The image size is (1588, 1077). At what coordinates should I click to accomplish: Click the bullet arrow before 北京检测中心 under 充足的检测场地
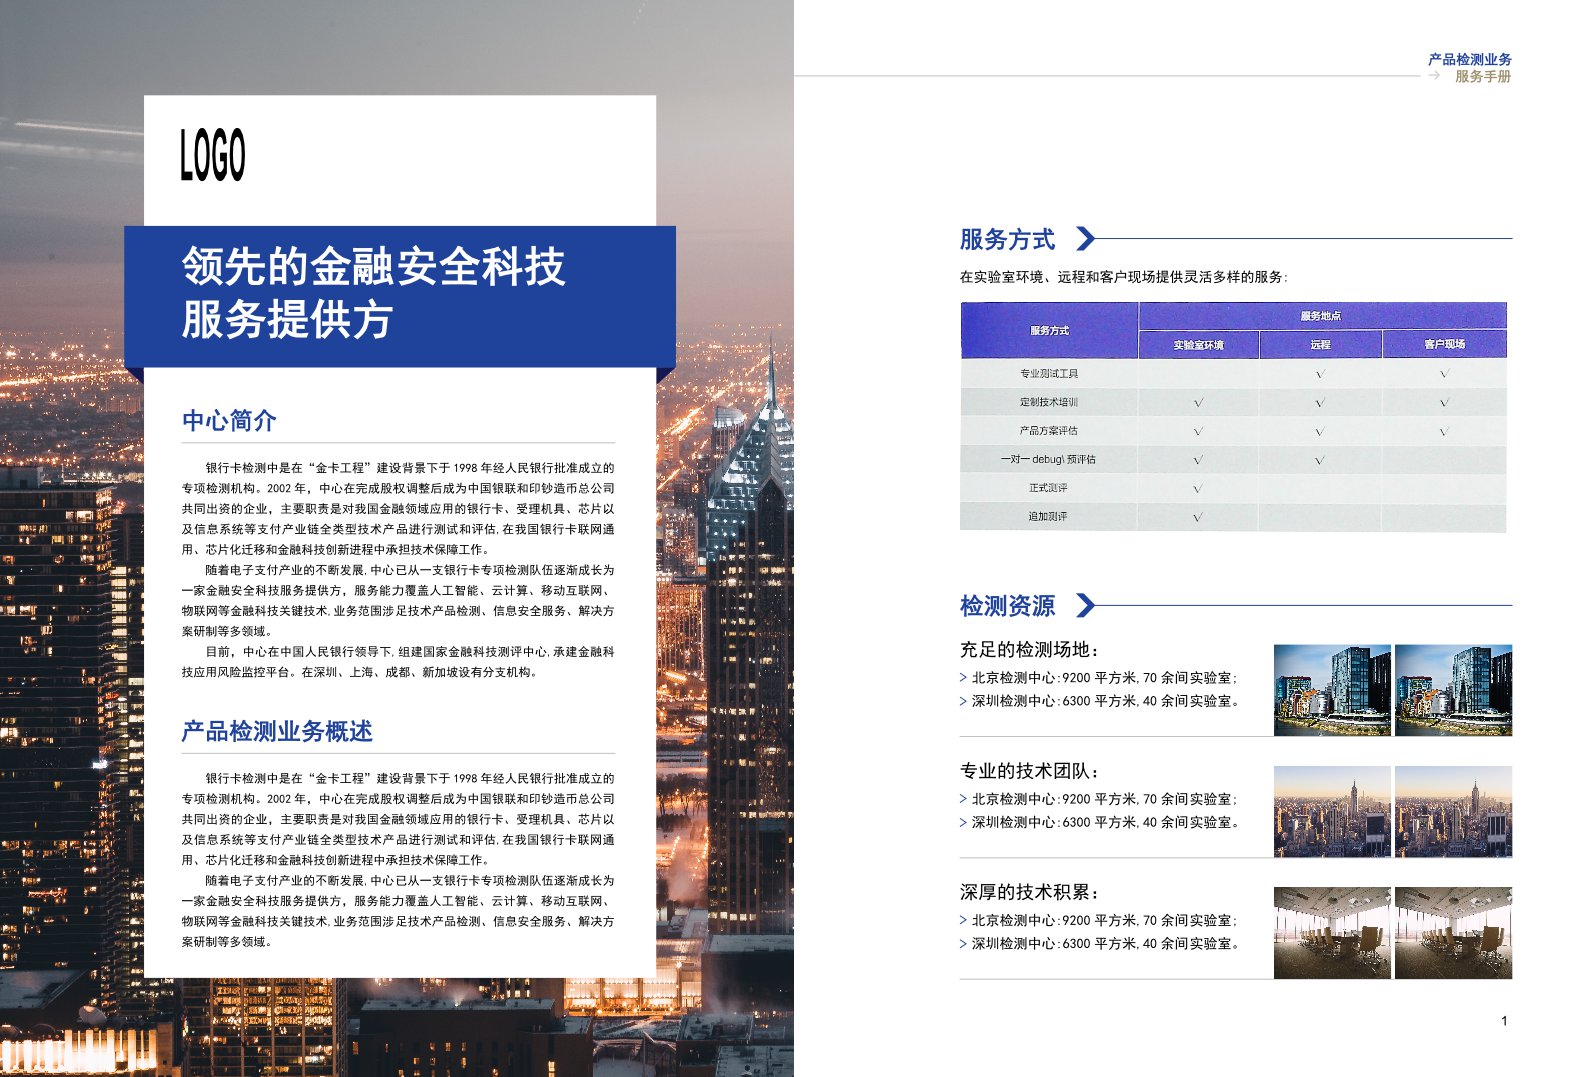(963, 678)
